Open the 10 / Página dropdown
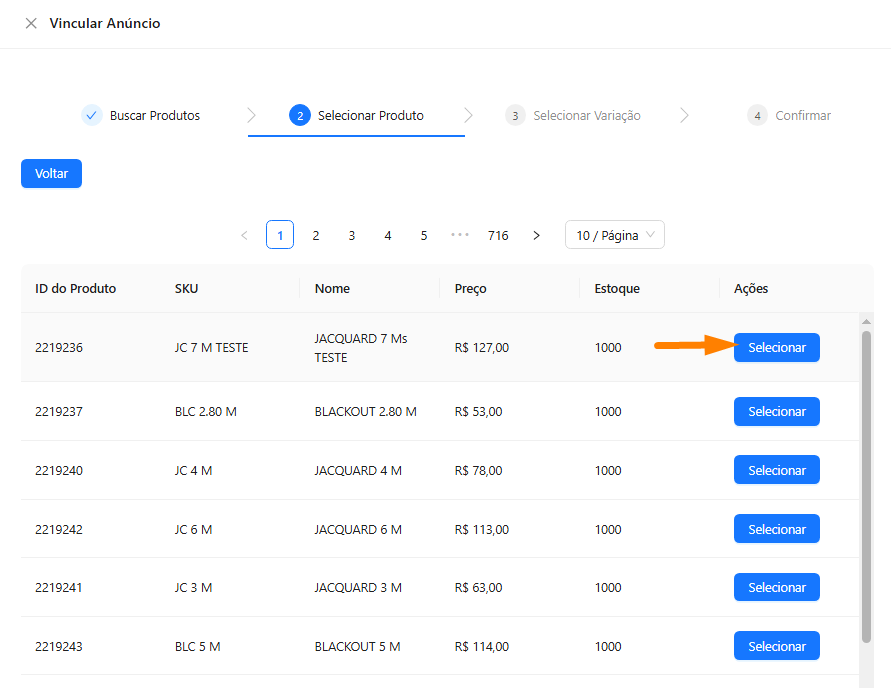891x688 pixels. click(615, 235)
